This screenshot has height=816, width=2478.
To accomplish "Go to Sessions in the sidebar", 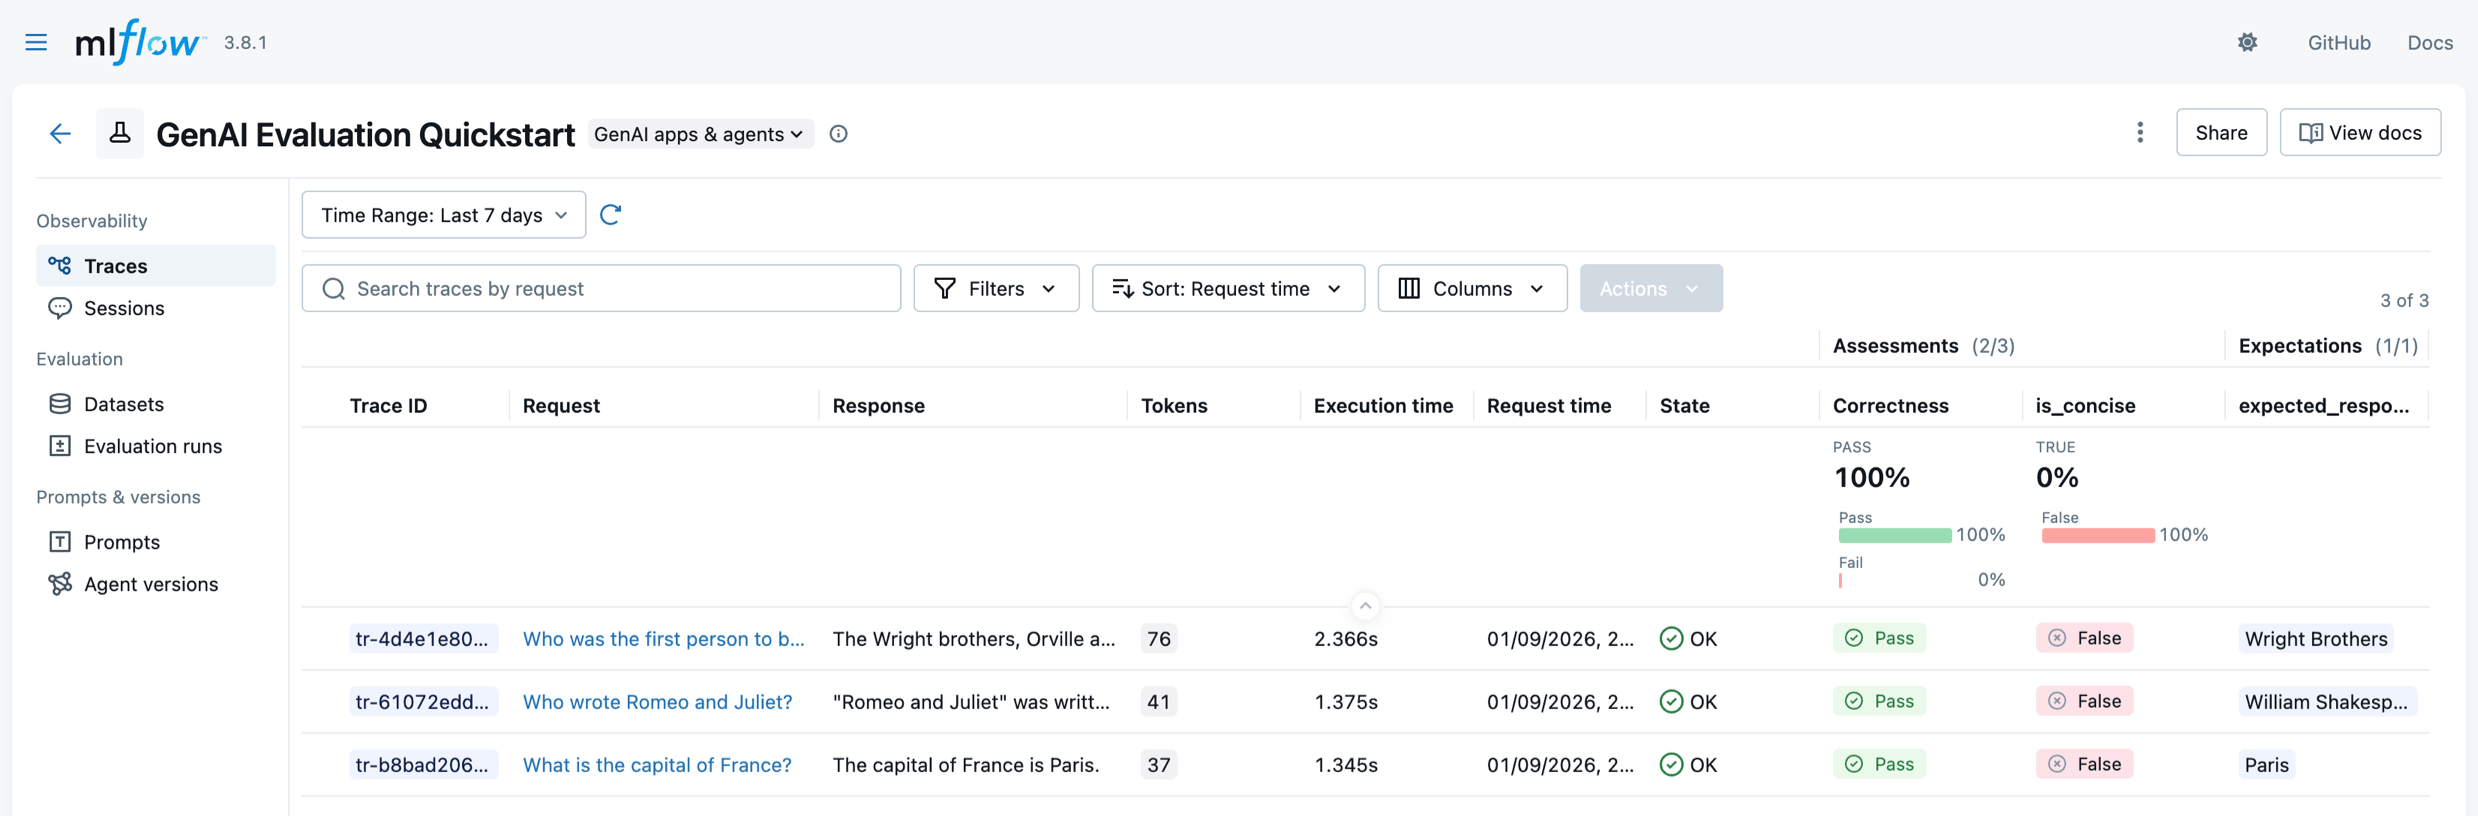I will (124, 308).
